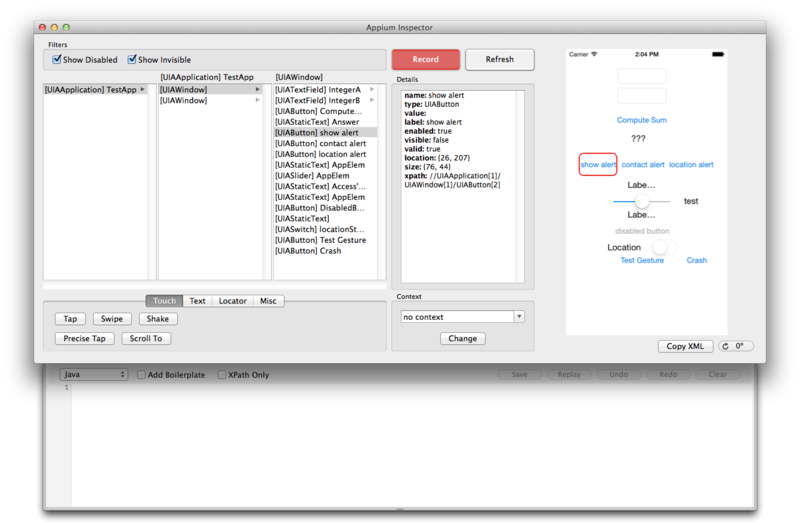Screen dimensions: 800x525
Task: Select [UIAButton] location alert row
Action: 326,154
